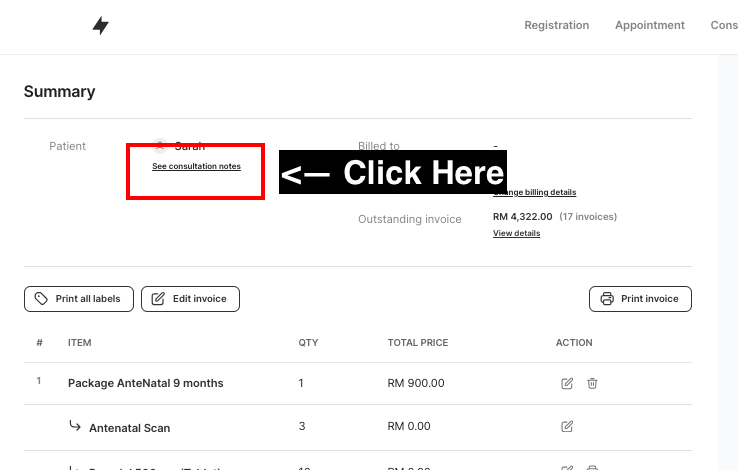Follow the See consultation notes link

click(x=196, y=166)
